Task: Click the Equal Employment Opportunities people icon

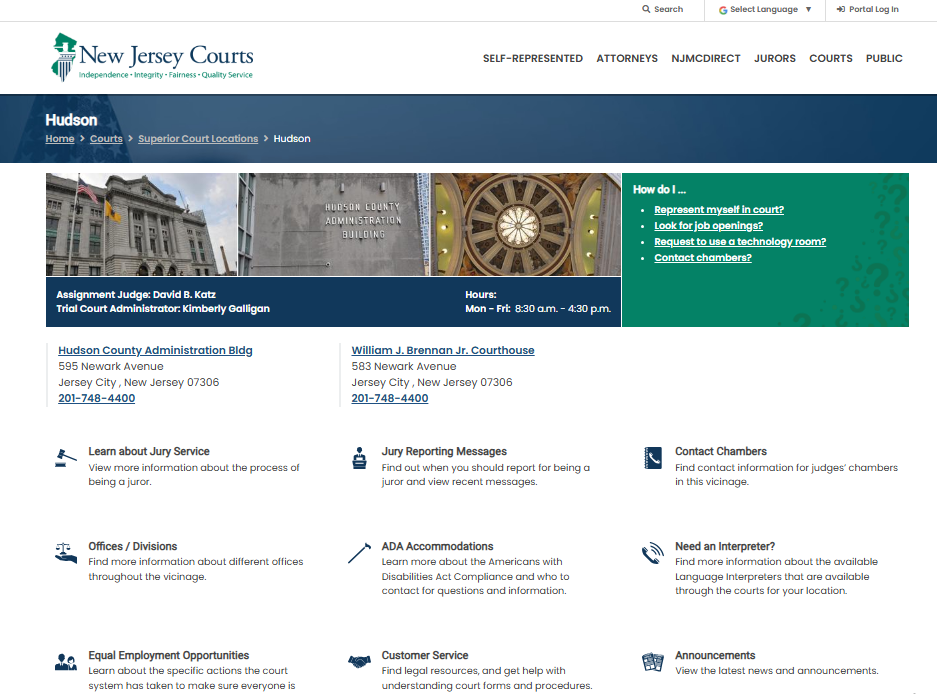Action: (65, 662)
